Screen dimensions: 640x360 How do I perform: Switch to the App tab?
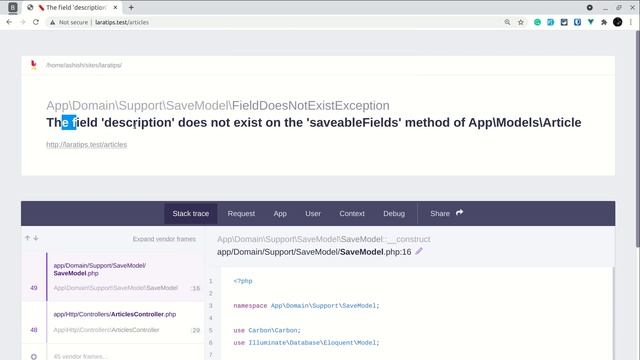pyautogui.click(x=280, y=213)
